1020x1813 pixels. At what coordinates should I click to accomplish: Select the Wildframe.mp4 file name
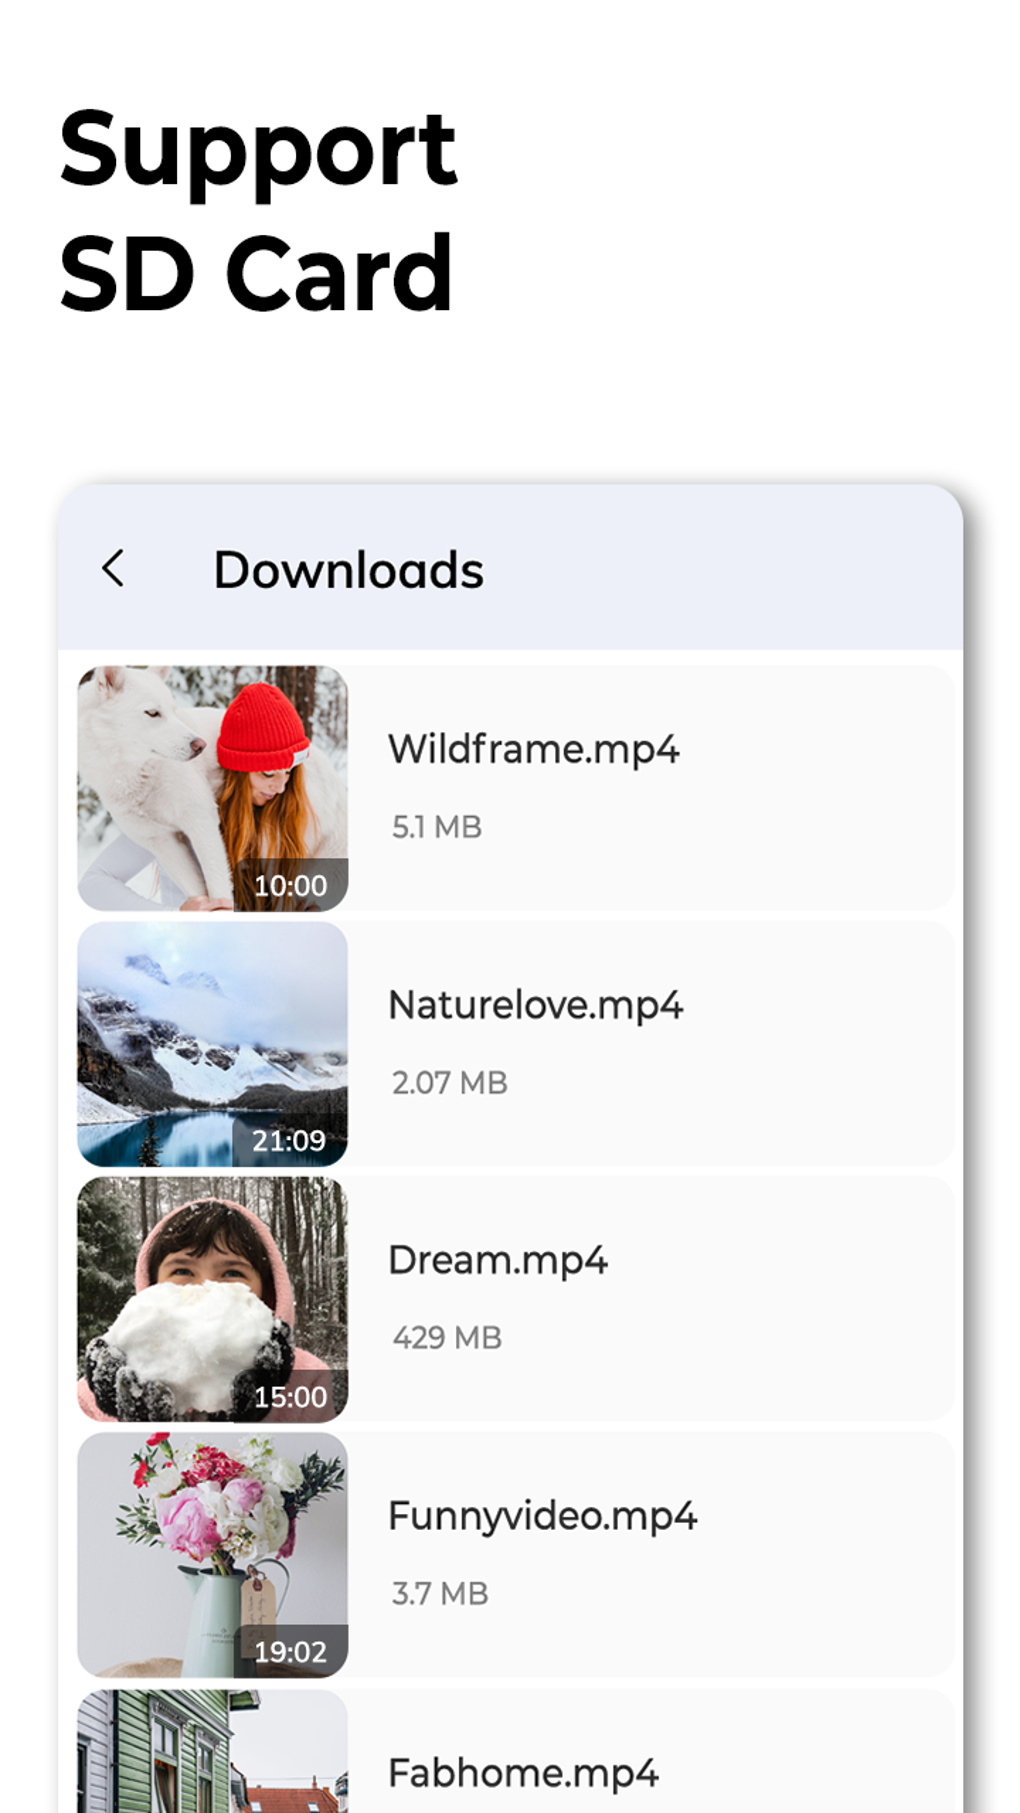[534, 750]
